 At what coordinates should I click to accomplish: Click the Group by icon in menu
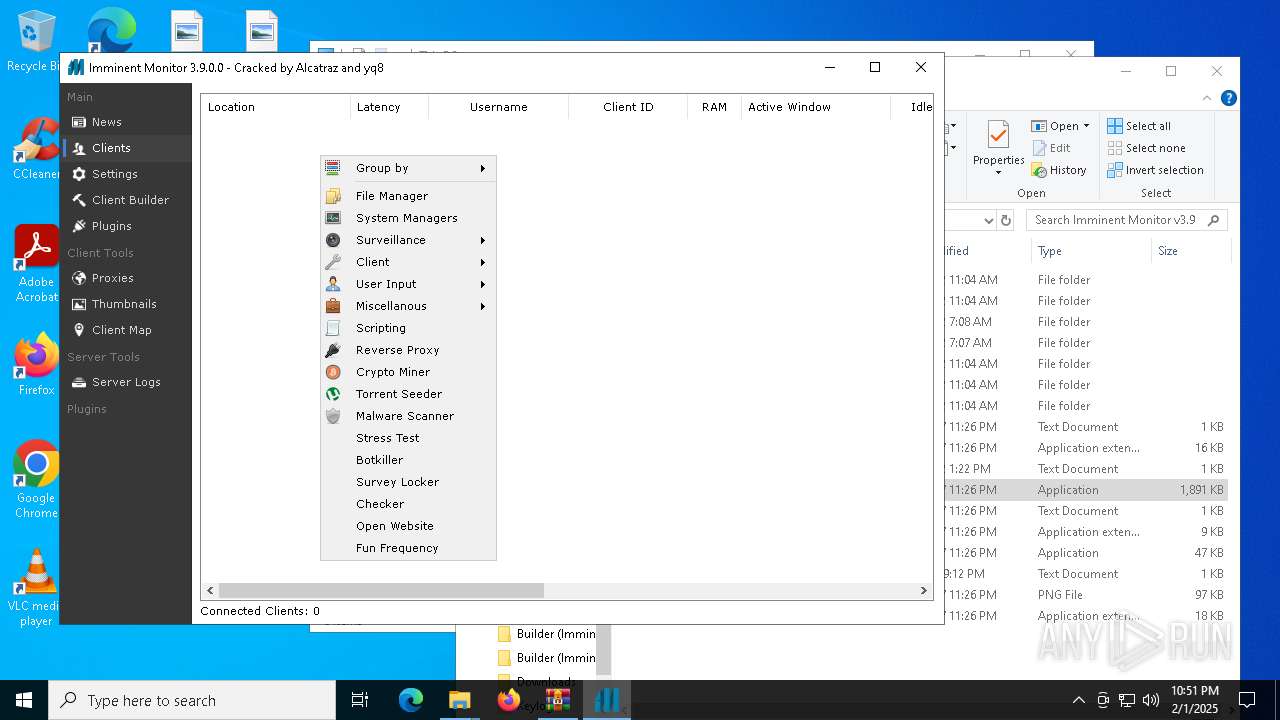pos(333,168)
